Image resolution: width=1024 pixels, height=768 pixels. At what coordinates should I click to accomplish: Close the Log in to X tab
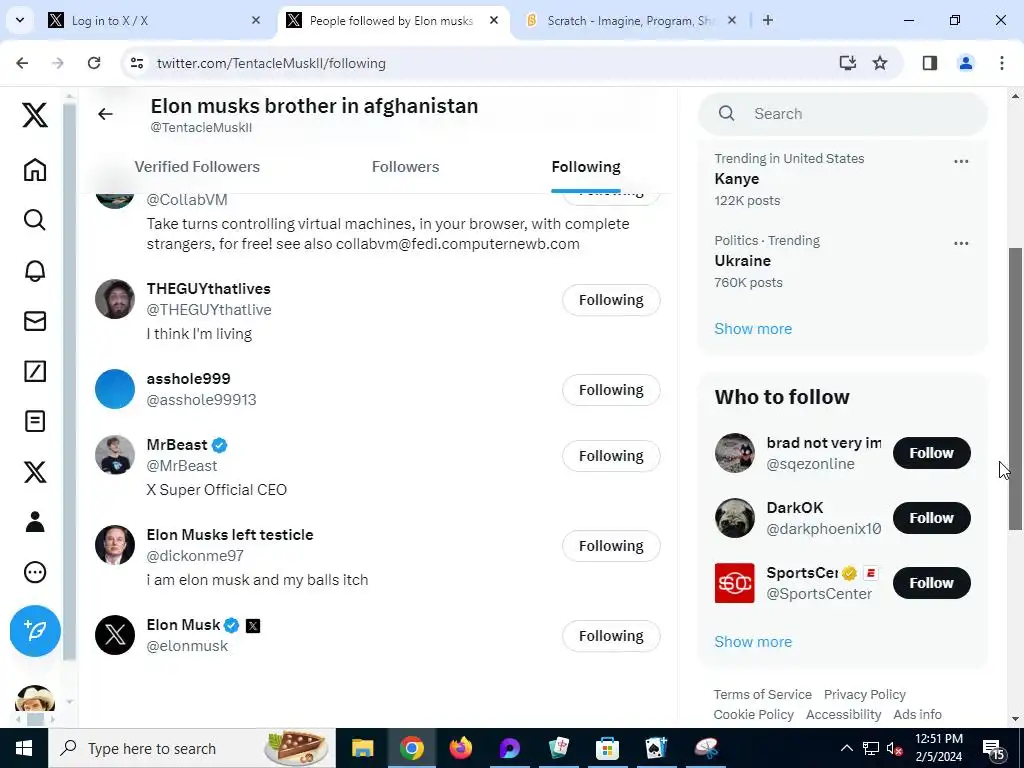(x=256, y=20)
